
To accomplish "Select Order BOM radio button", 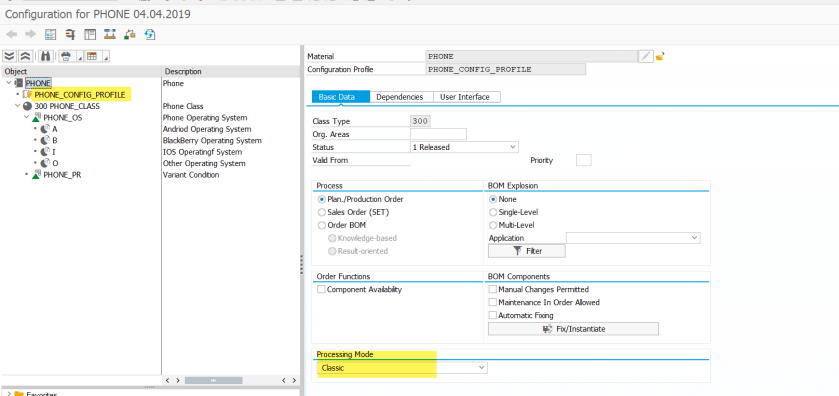I will point(322,225).
